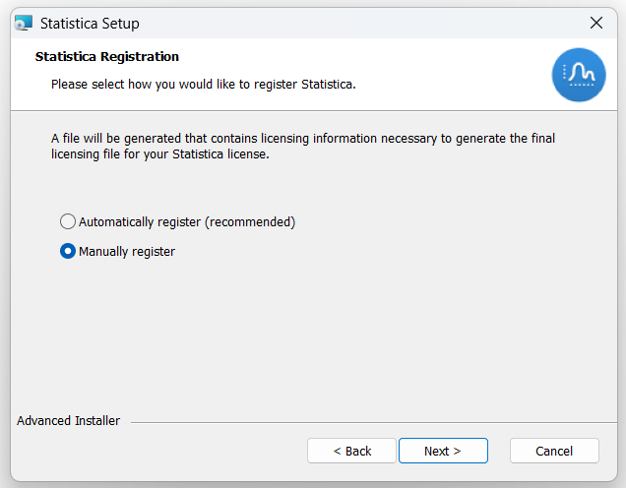Click the horizontal separator line beside Advanced Installer

[x=374, y=422]
